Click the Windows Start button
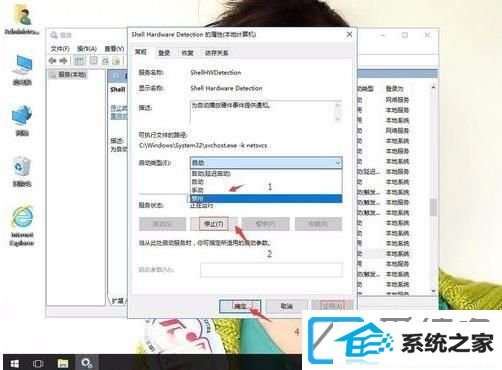Viewport: 502px width, 370px height. click(x=14, y=363)
